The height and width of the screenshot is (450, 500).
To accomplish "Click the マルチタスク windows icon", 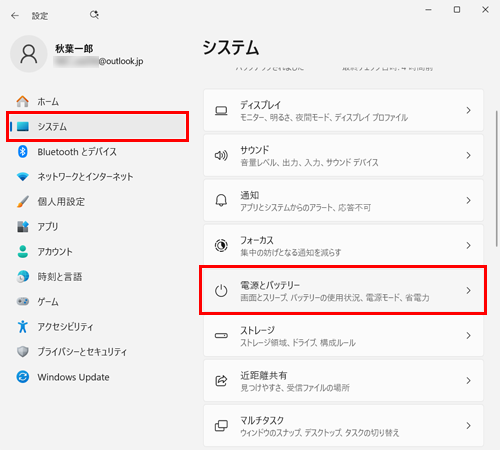I will pyautogui.click(x=221, y=425).
